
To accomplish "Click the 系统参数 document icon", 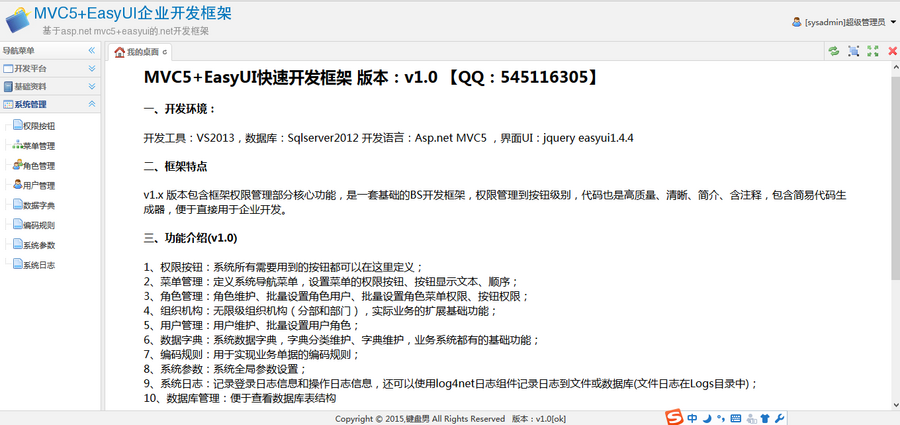I will (17, 244).
